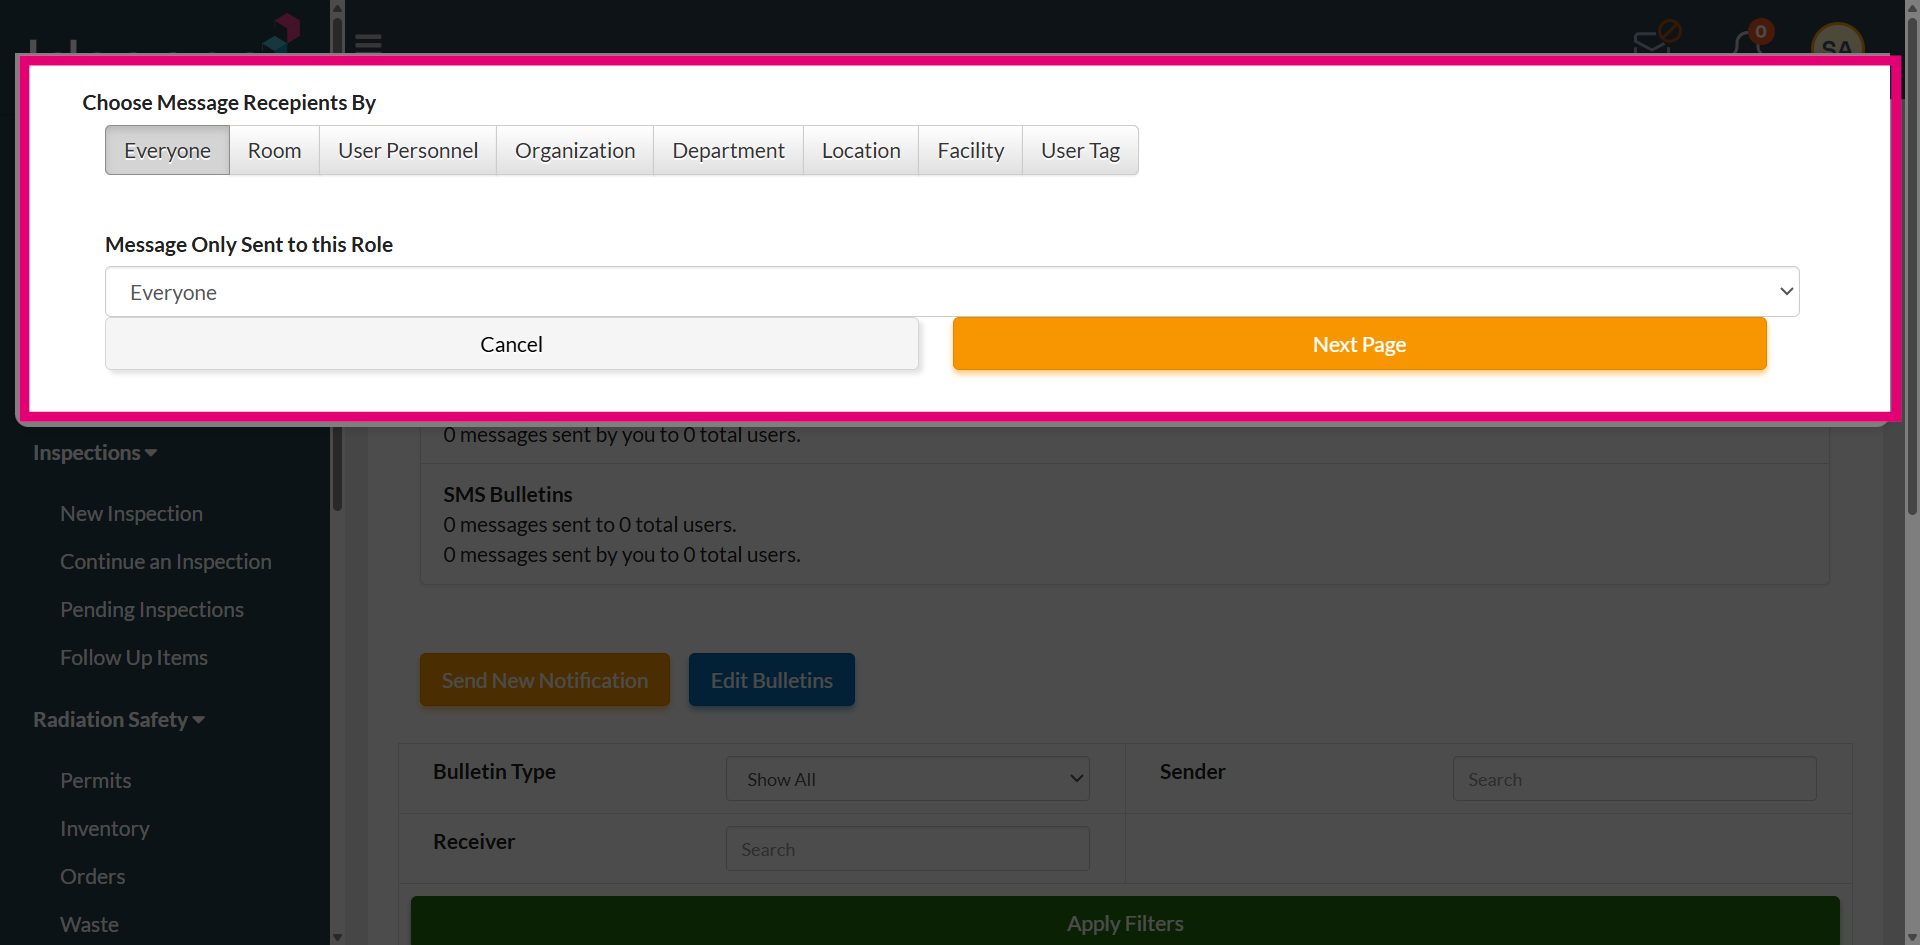Focus the Receiver search field

pos(908,849)
